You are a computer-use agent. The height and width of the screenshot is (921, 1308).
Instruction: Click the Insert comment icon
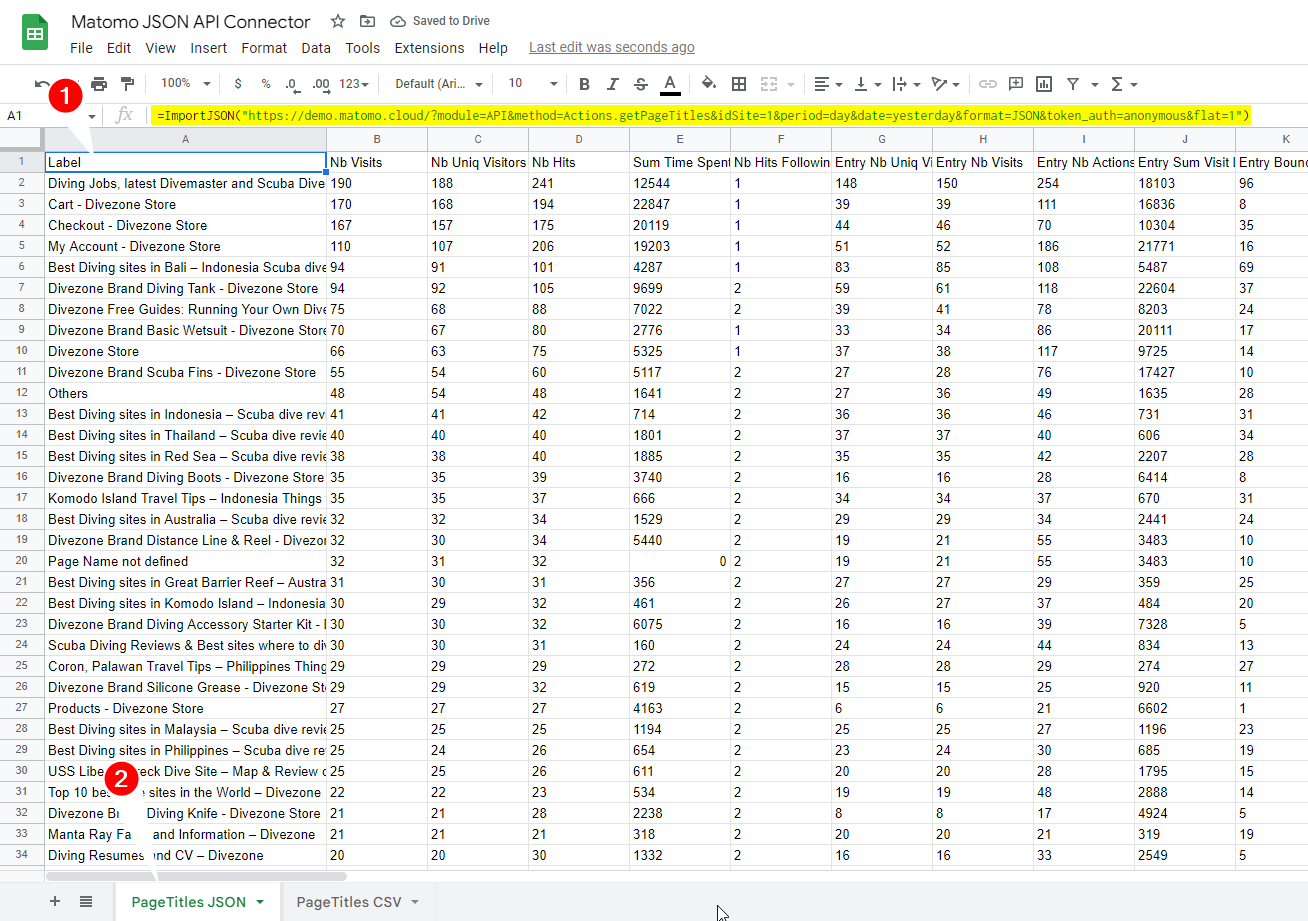1016,84
